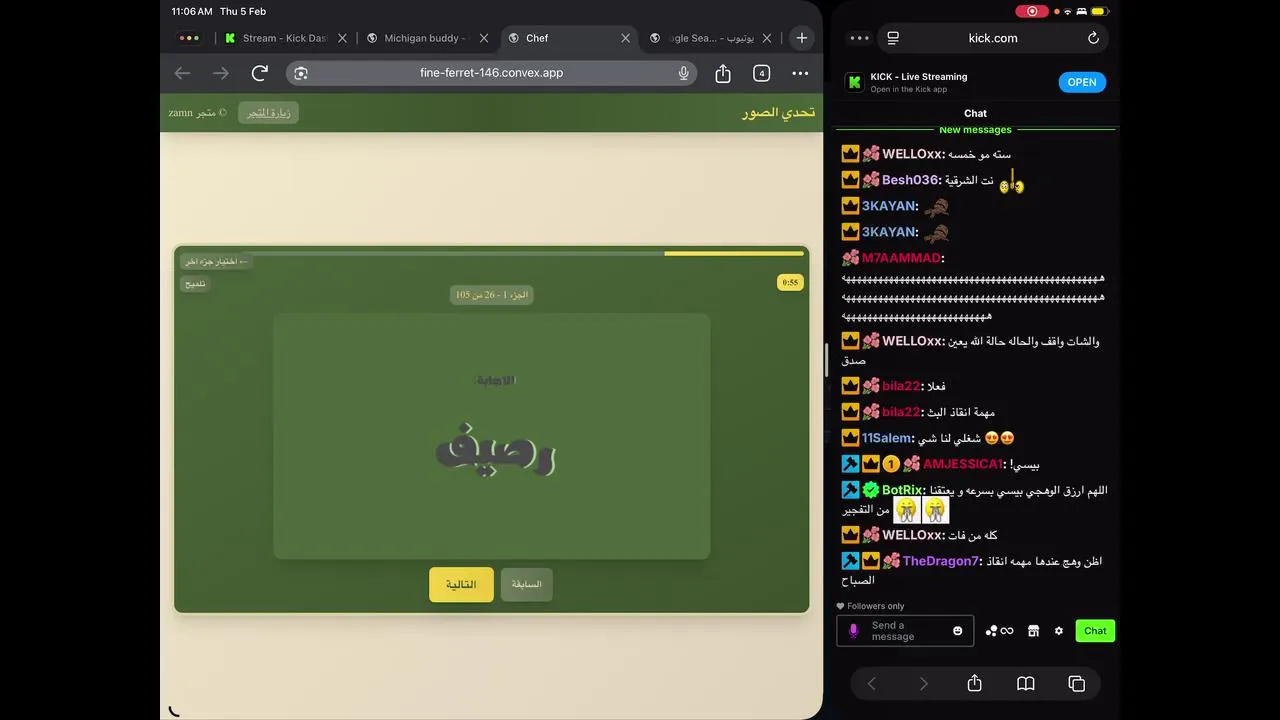This screenshot has height=720, width=1280.
Task: Click the green Chat send button
Action: point(1095,631)
